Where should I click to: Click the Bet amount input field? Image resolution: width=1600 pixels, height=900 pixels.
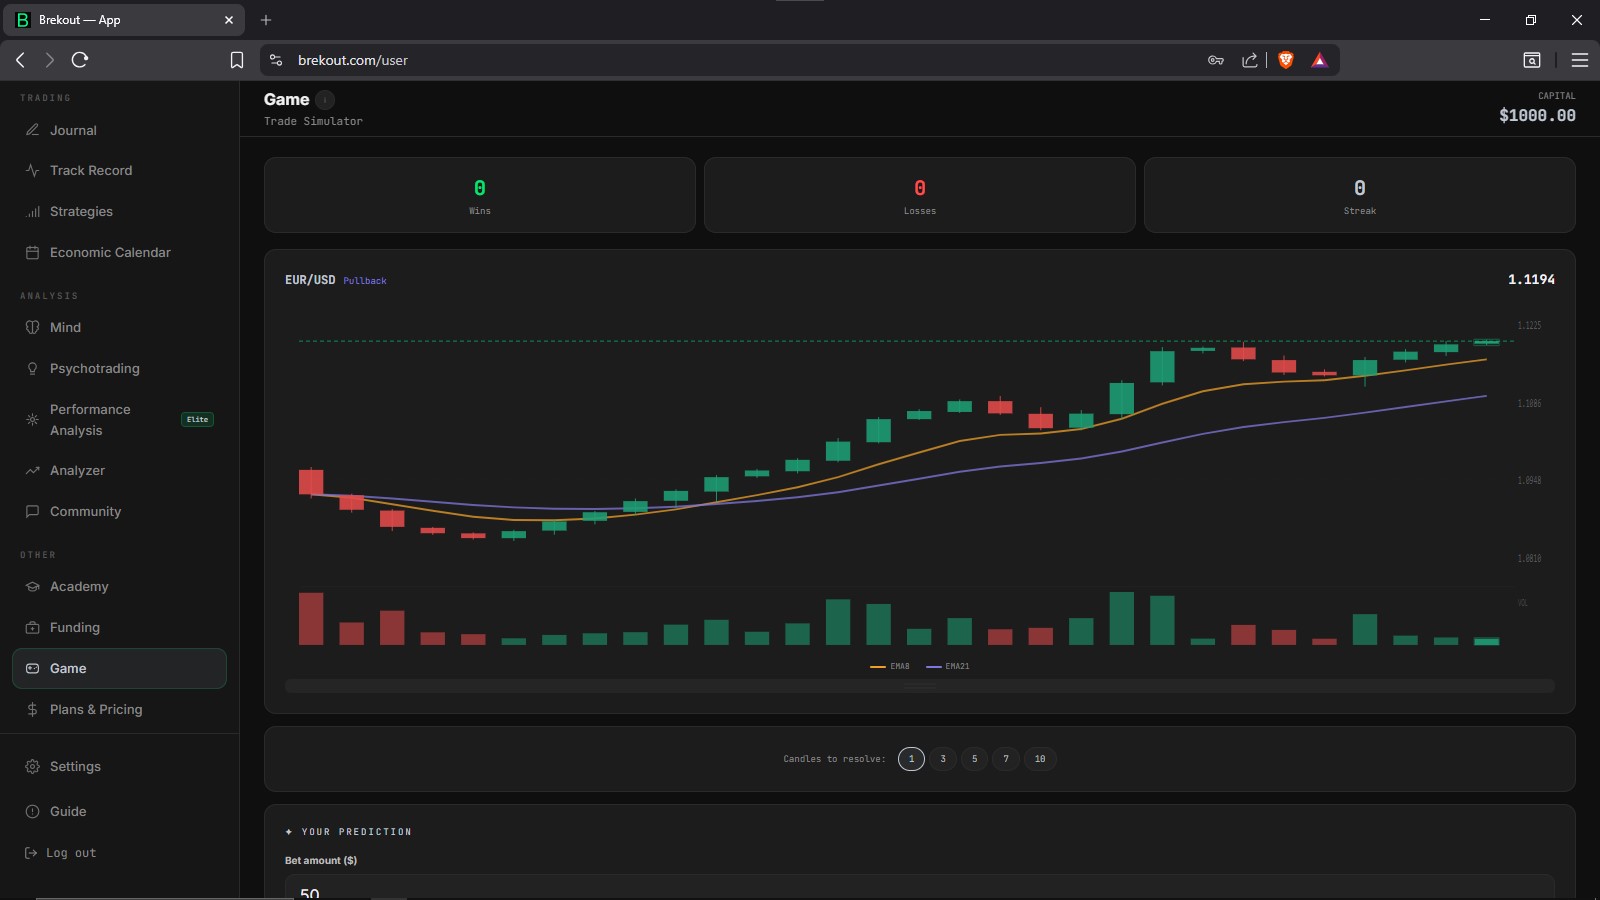tap(920, 888)
